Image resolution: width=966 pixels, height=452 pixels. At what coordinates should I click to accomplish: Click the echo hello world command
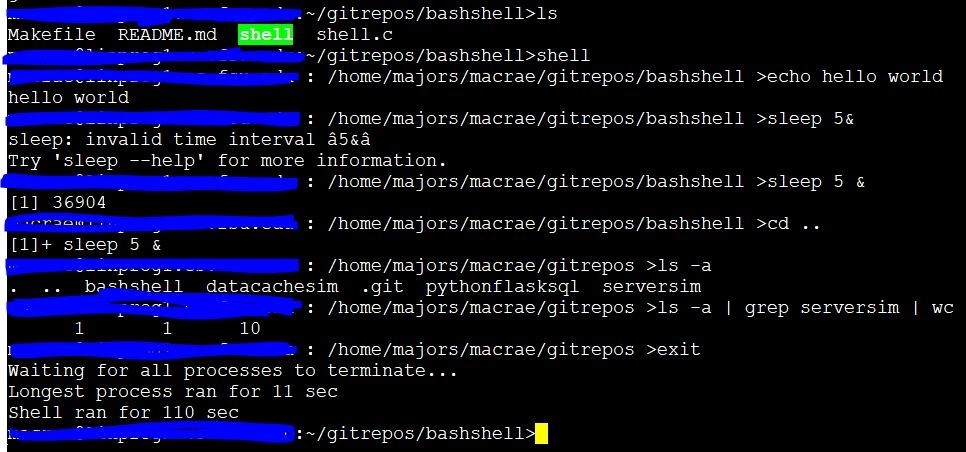[x=854, y=76]
